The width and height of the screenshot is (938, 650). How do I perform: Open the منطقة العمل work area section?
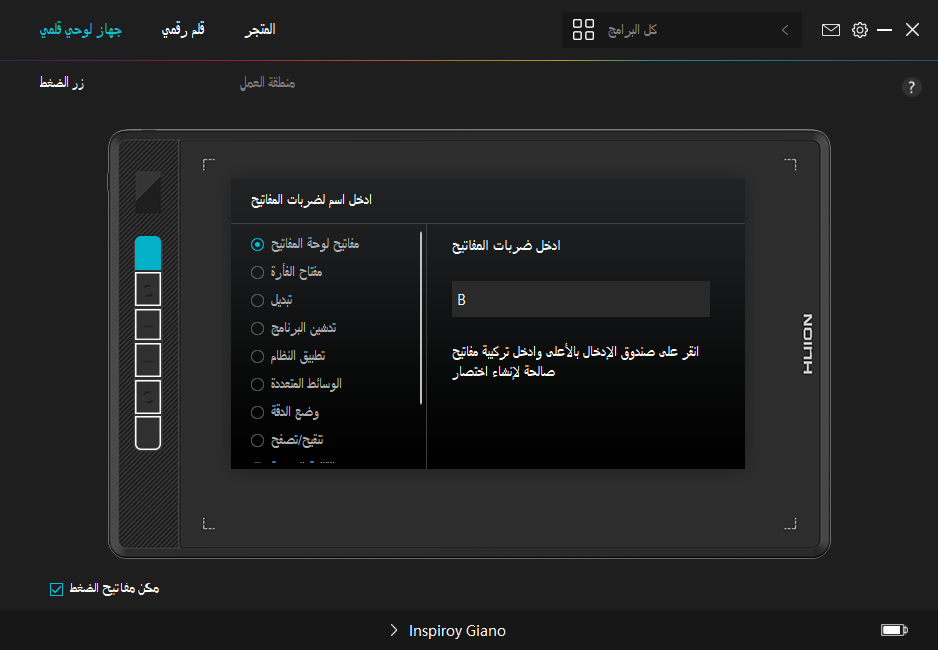[x=267, y=83]
